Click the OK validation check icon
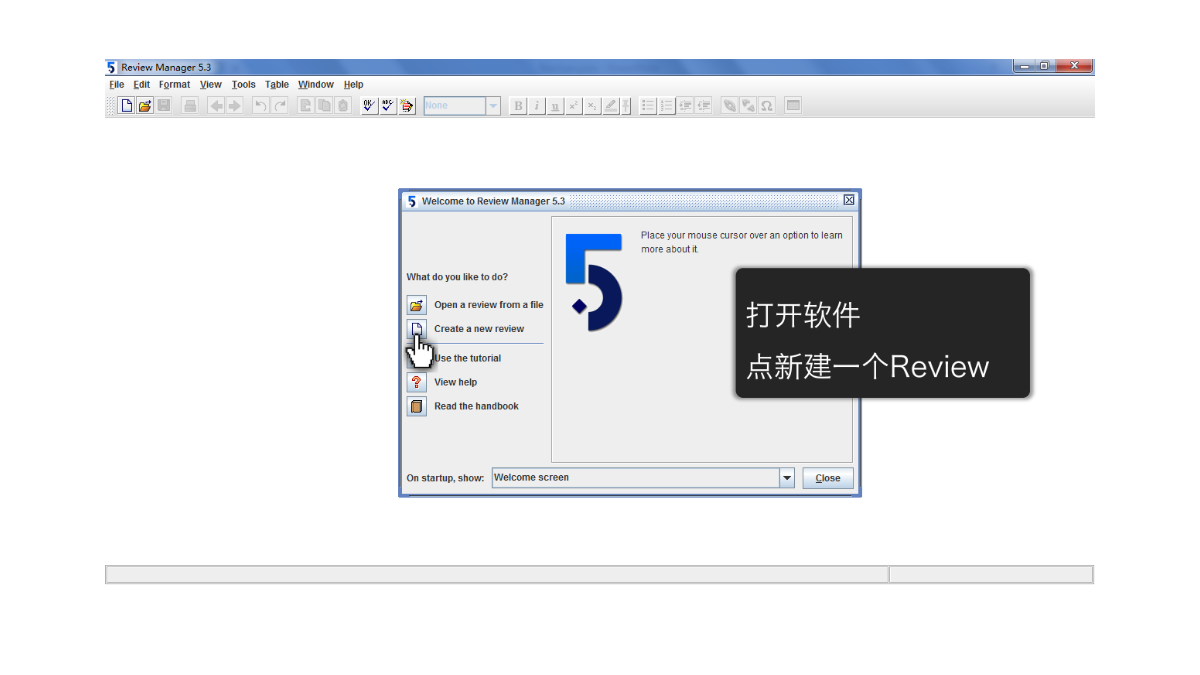This screenshot has width=1200, height=675. point(369,105)
